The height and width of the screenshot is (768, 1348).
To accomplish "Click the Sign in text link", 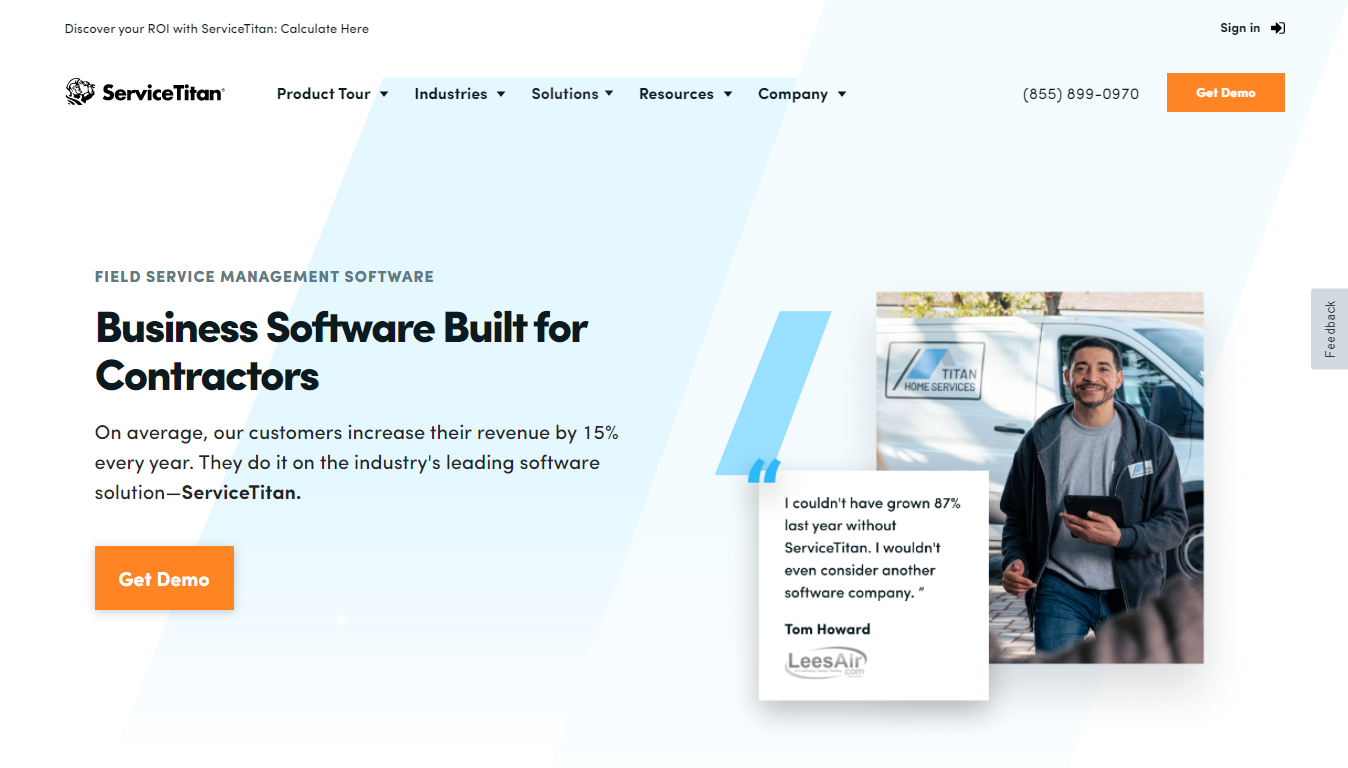I will pyautogui.click(x=1239, y=28).
